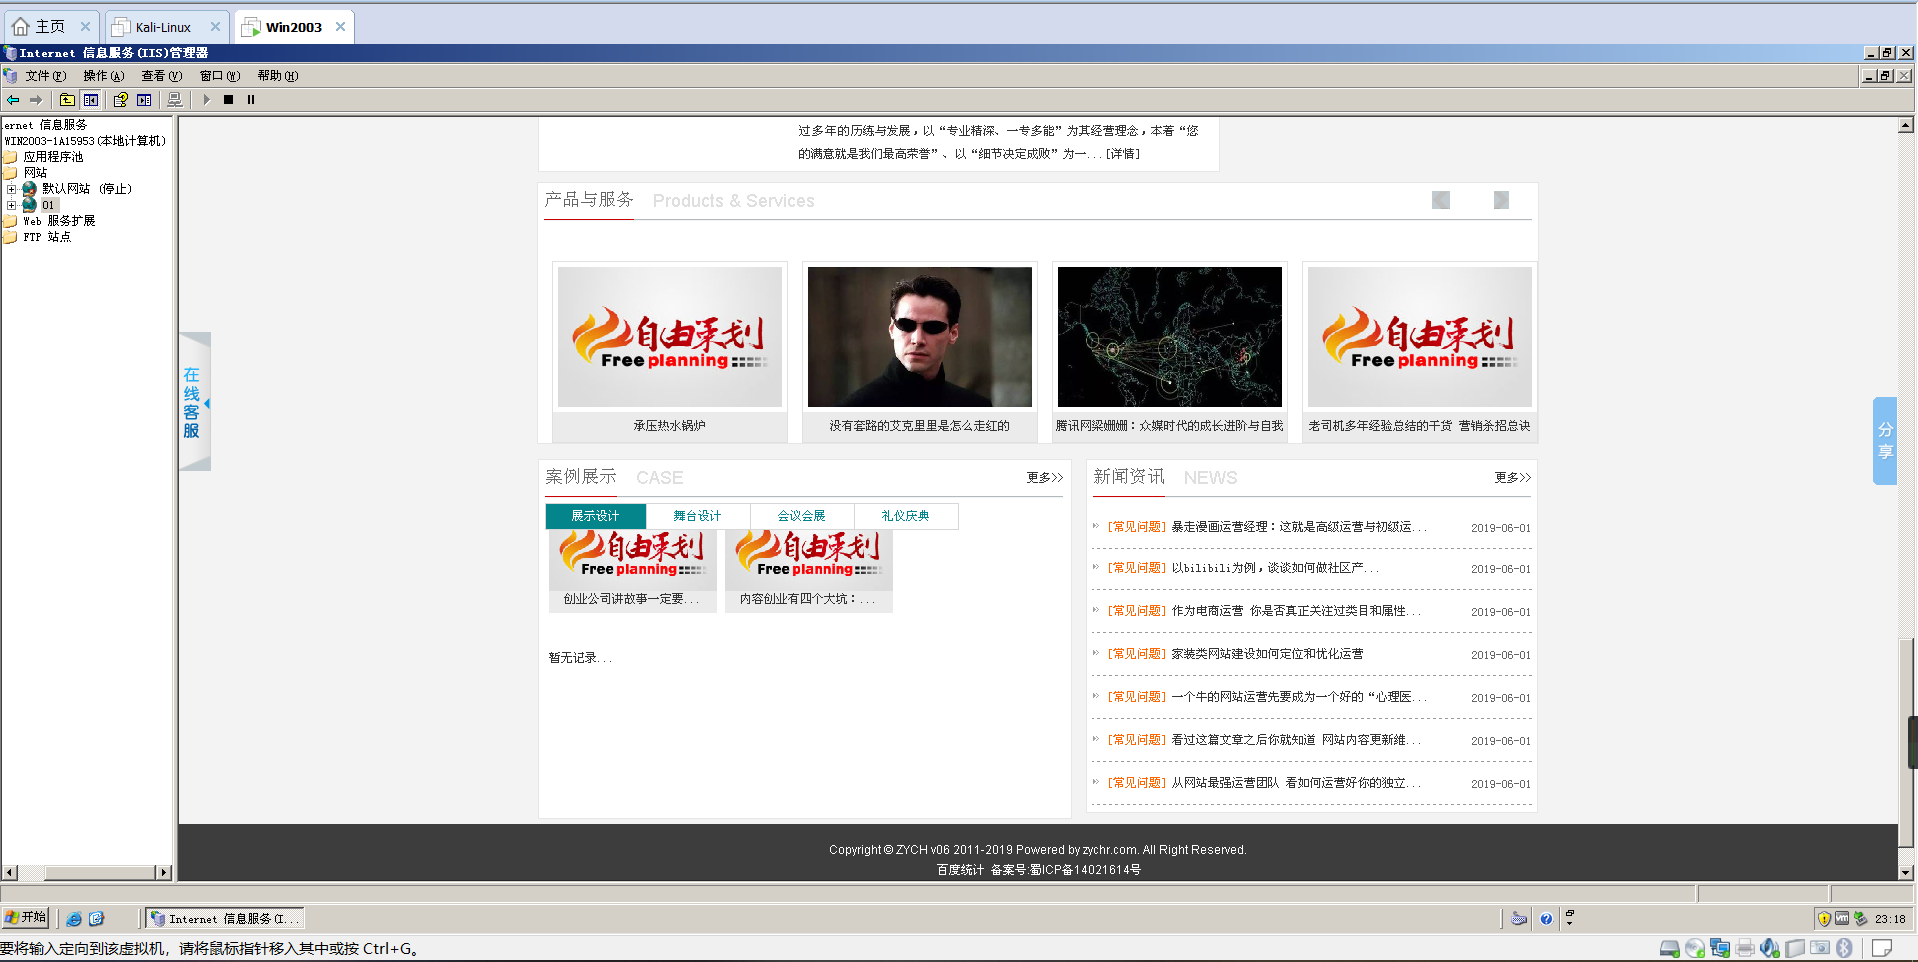1918x962 pixels.
Task: Expand the 01 website tree node
Action: (x=11, y=205)
